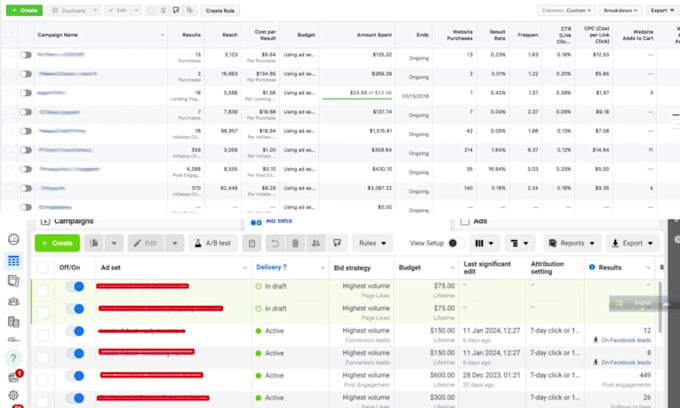Expand the arrow beside the upper Duplicate button

coord(95,10)
